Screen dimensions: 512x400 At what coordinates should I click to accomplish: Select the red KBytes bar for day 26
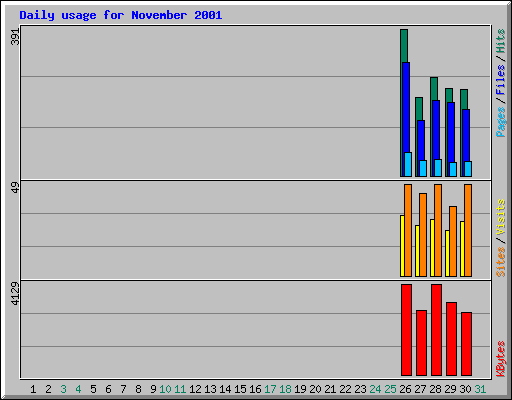click(x=406, y=330)
